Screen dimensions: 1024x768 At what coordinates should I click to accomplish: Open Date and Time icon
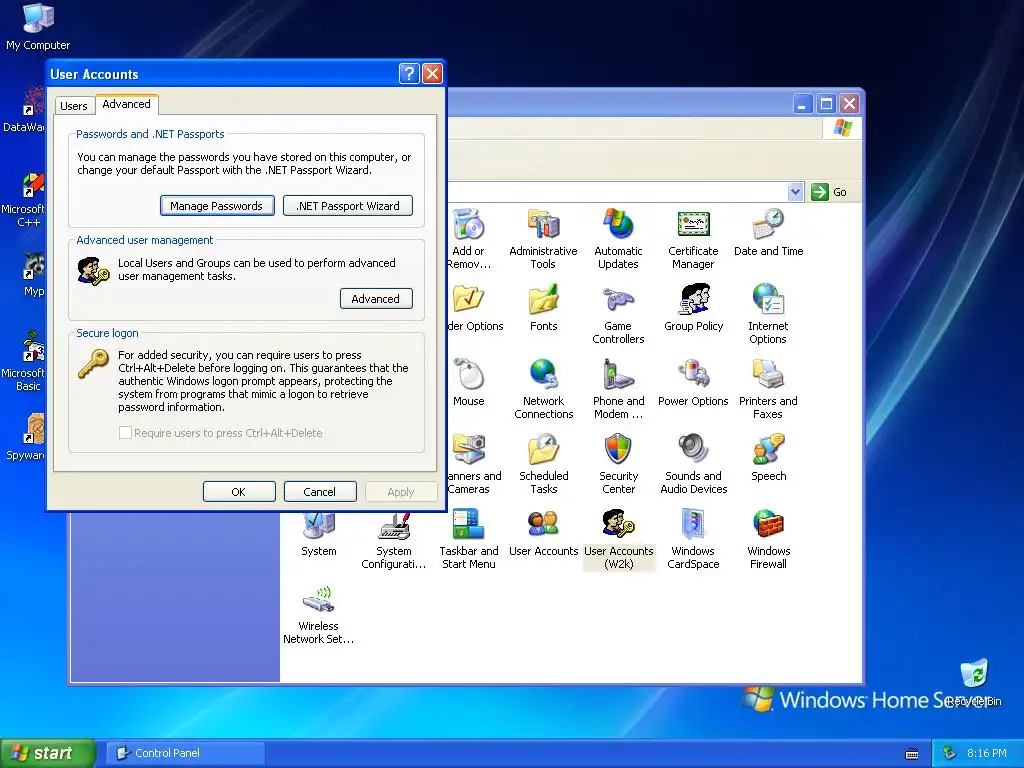[768, 232]
